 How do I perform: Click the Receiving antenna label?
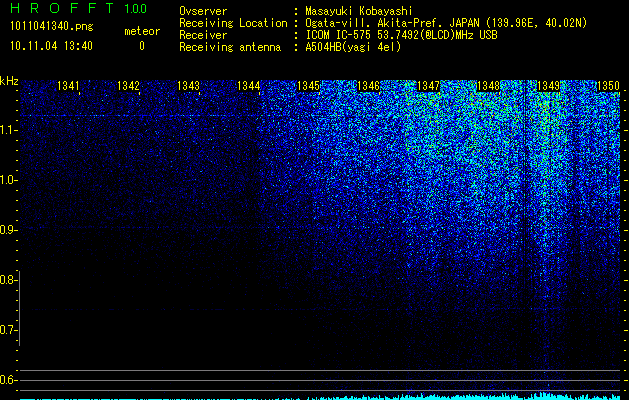[x=230, y=47]
